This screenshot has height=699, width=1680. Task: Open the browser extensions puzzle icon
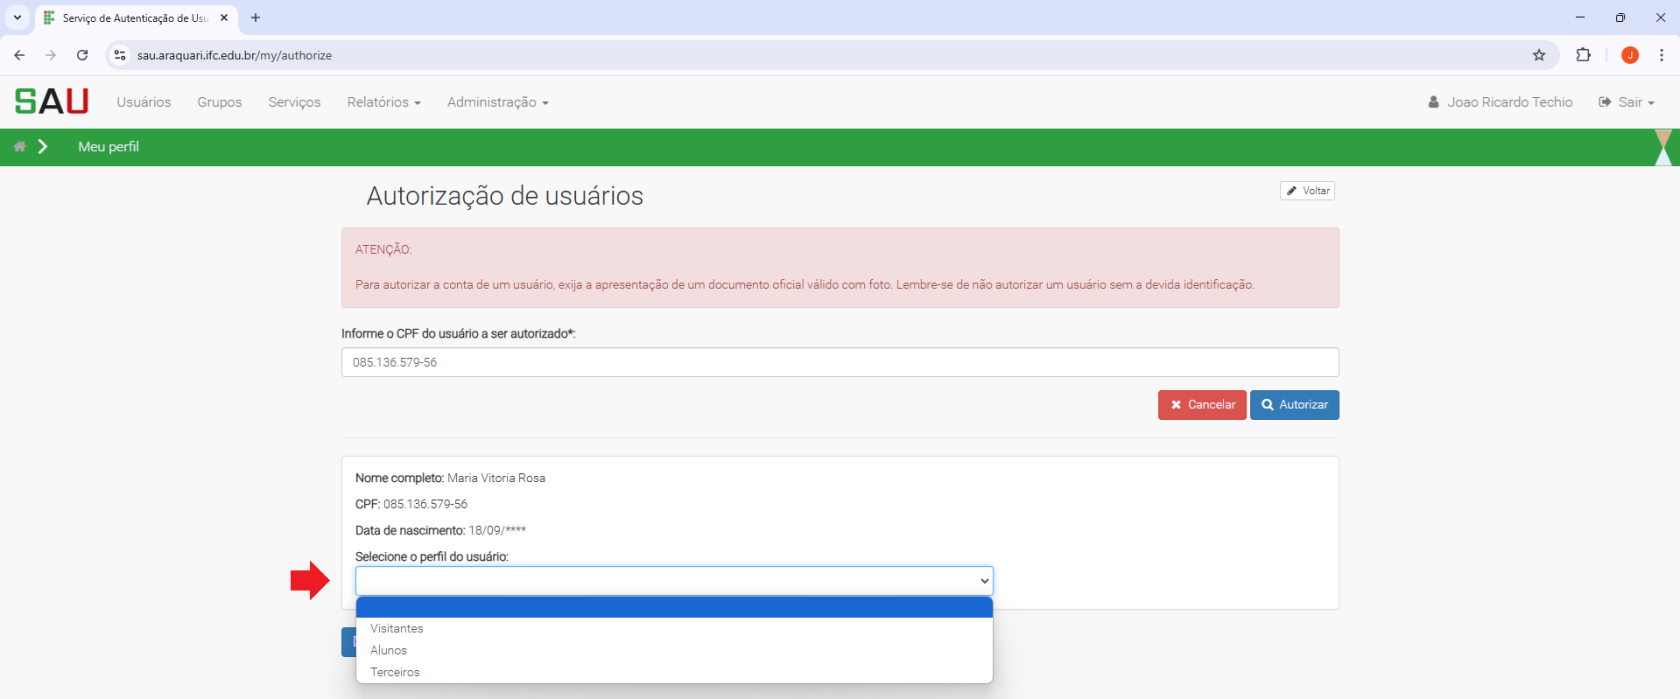click(x=1583, y=55)
